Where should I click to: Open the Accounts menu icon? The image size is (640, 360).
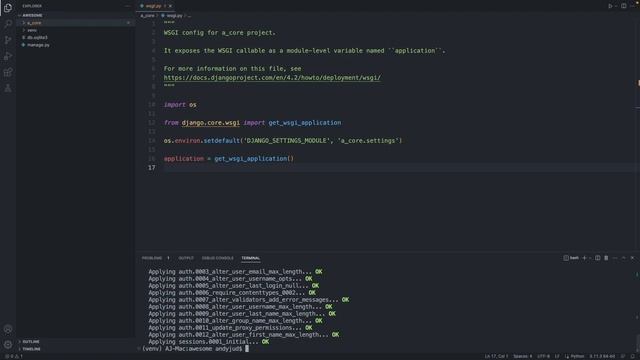point(8,329)
